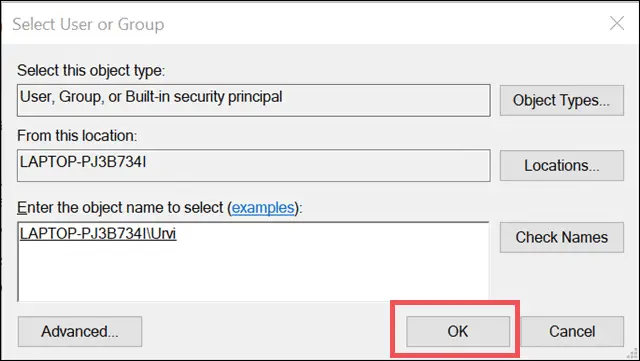Open the examples help link

click(263, 208)
